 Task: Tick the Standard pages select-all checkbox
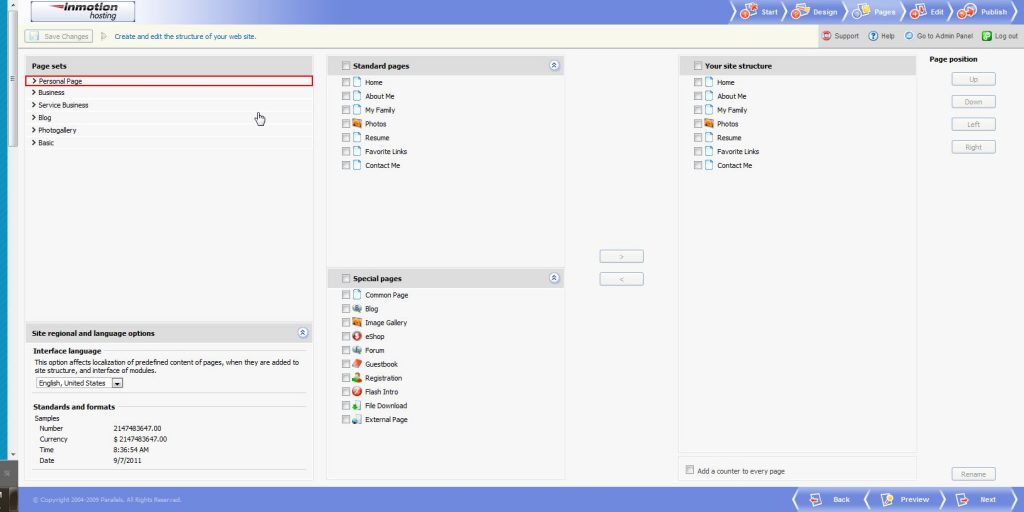(346, 66)
